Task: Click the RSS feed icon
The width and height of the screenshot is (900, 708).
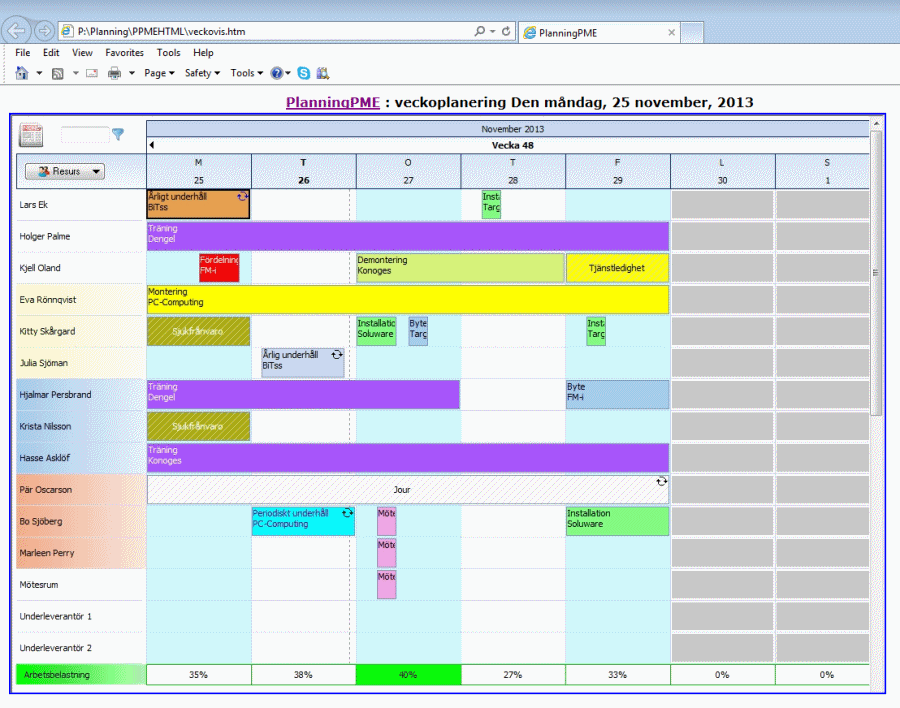Action: [57, 73]
